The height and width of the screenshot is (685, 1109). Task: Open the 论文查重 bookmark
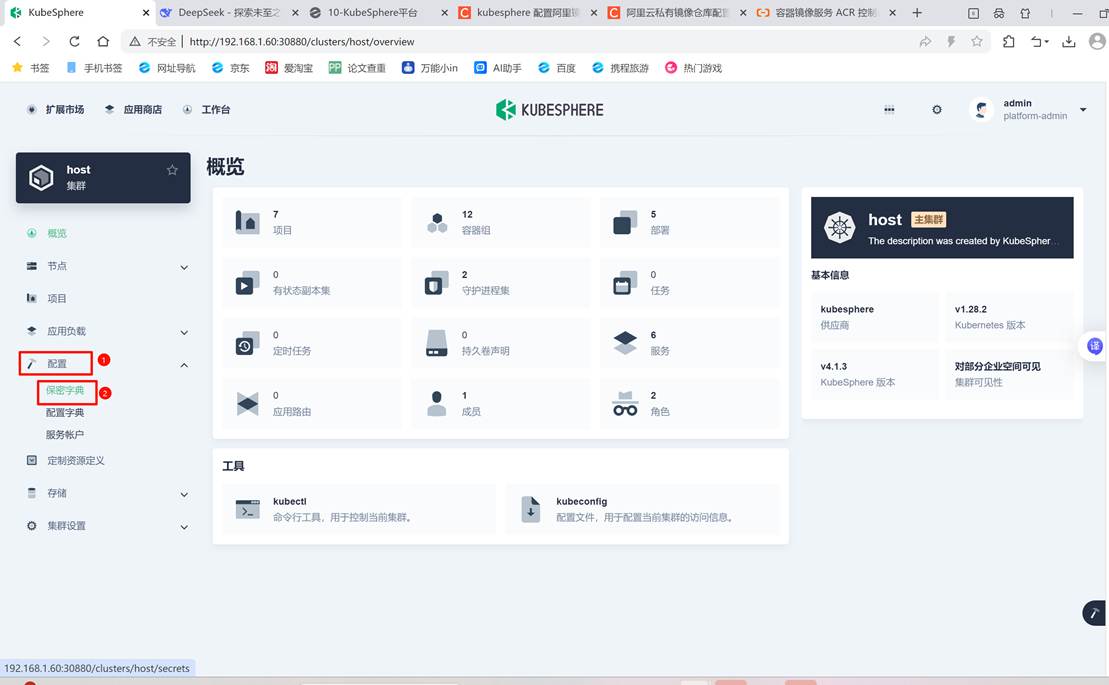(357, 68)
